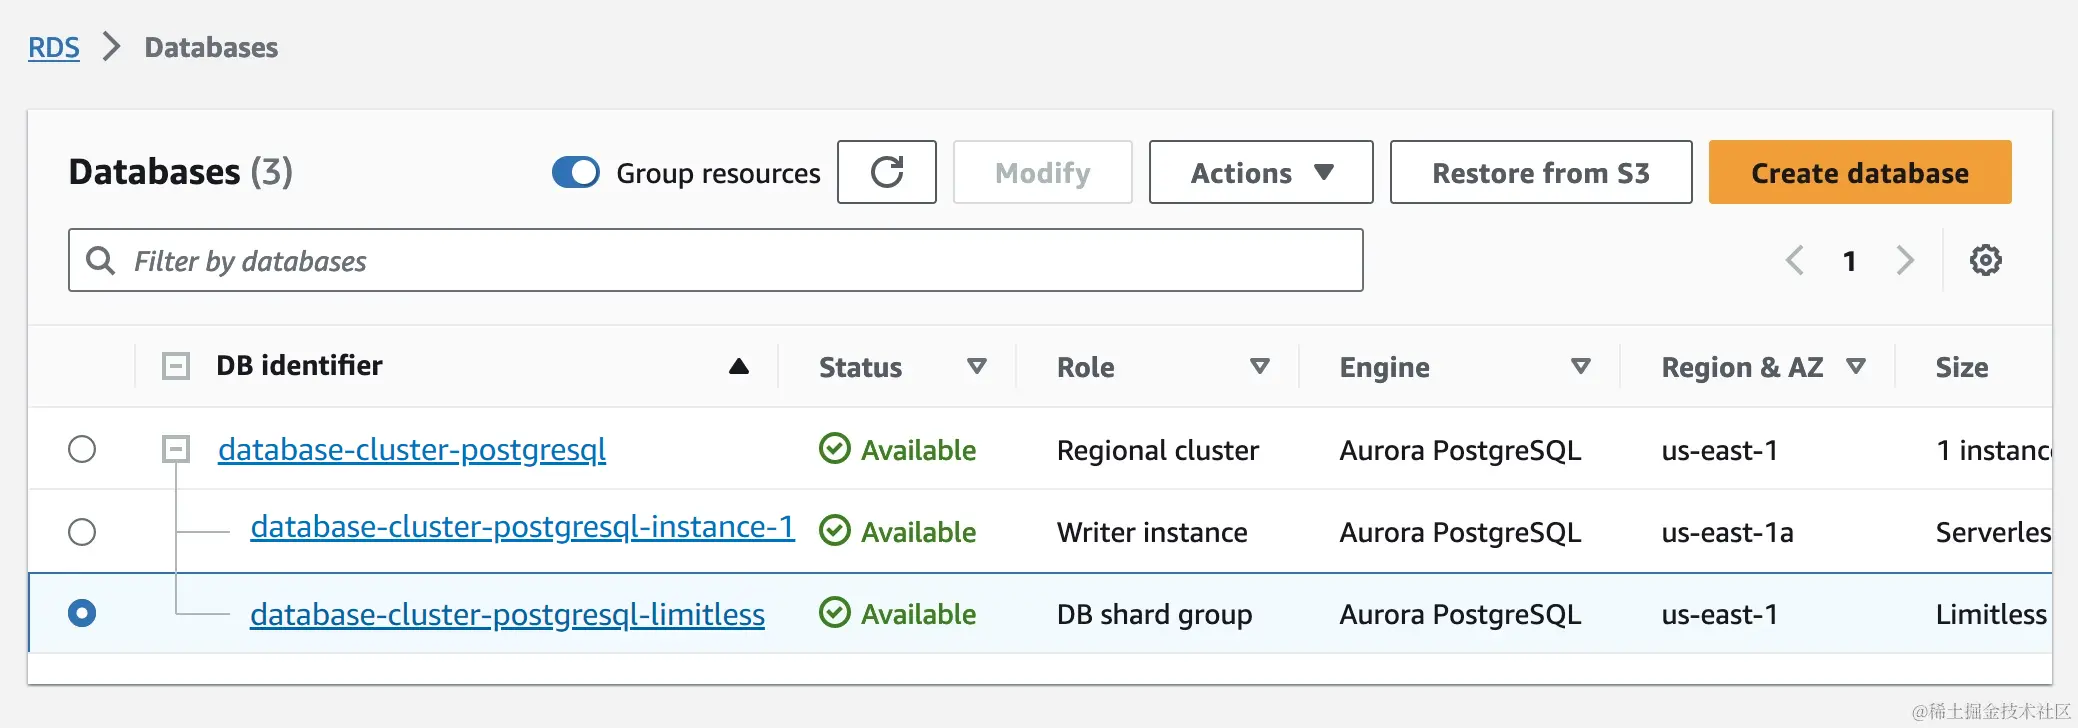Click the Status column filter triangle

click(977, 367)
